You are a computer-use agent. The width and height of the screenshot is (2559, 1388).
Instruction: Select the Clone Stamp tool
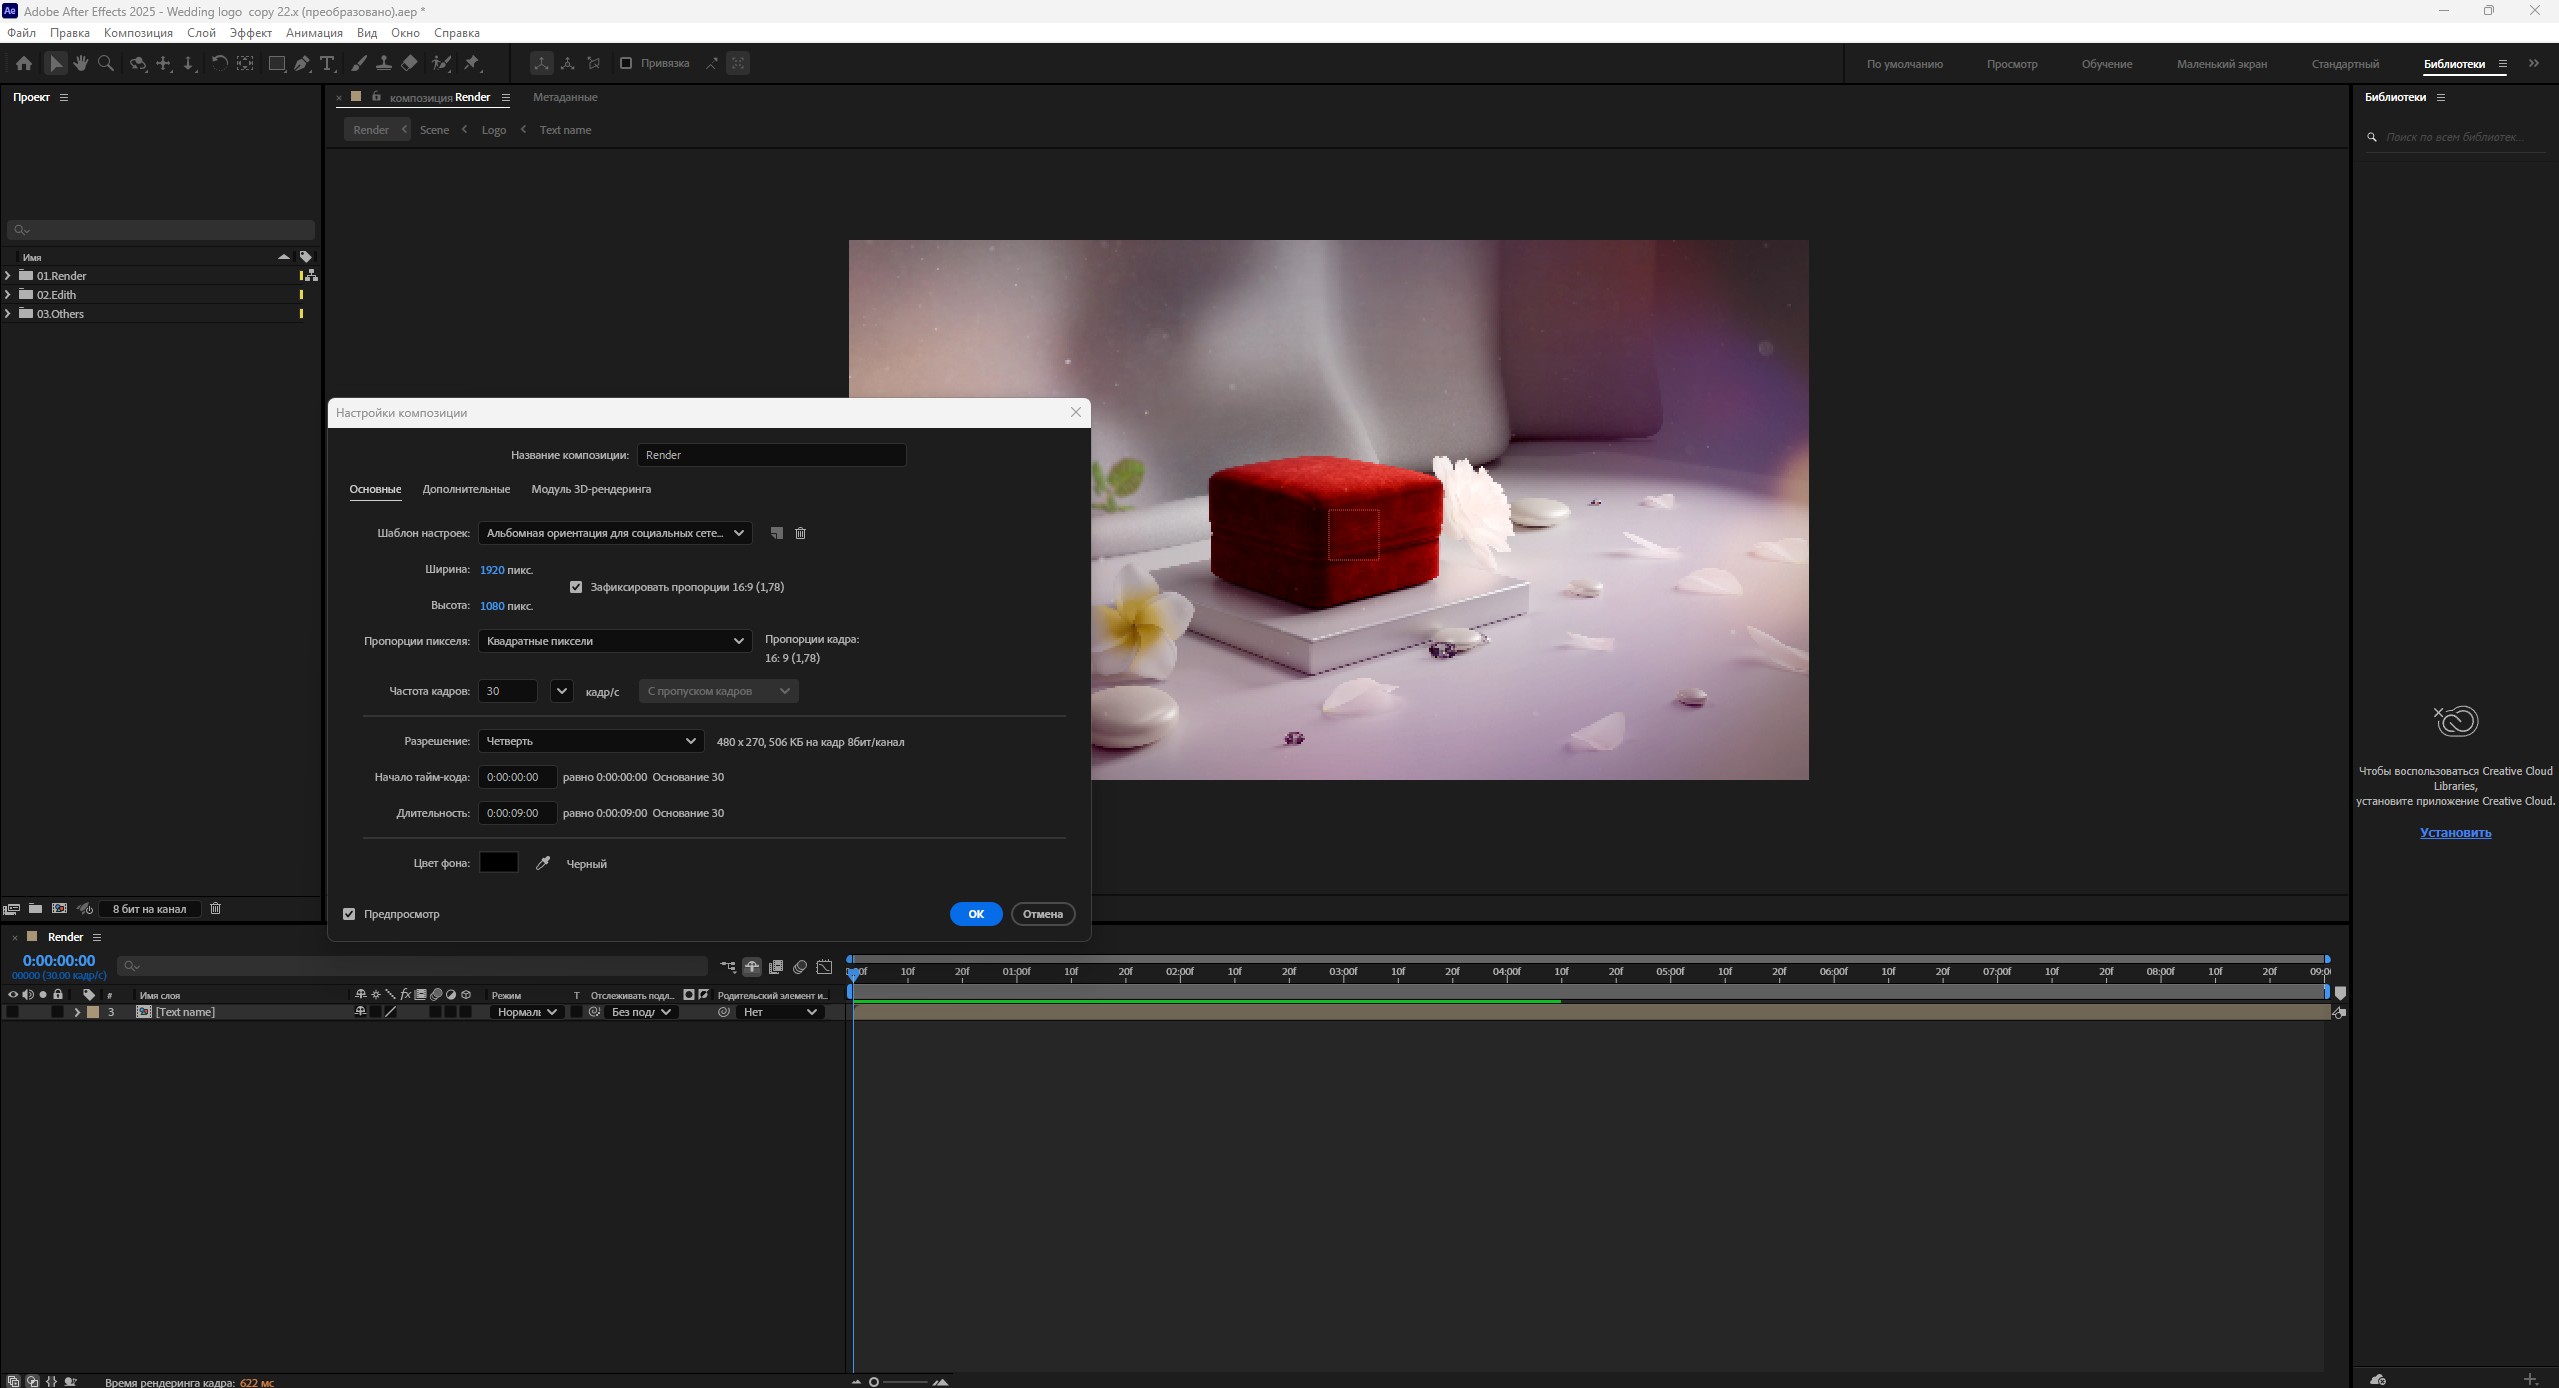tap(384, 63)
